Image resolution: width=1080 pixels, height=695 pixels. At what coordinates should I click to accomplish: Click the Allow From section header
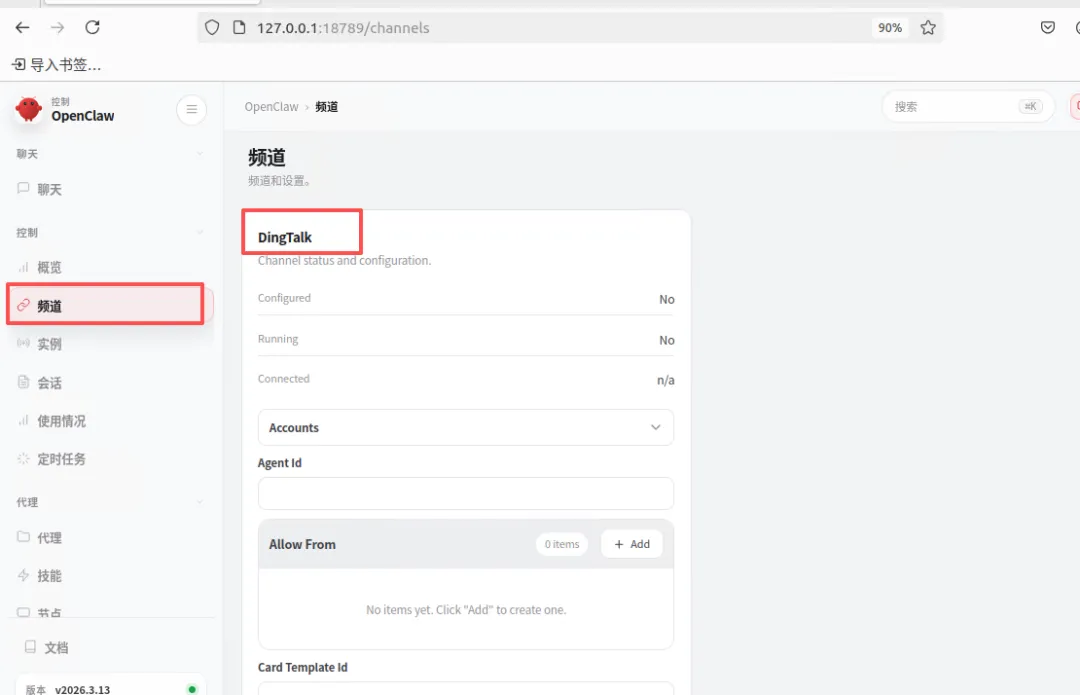tap(302, 544)
